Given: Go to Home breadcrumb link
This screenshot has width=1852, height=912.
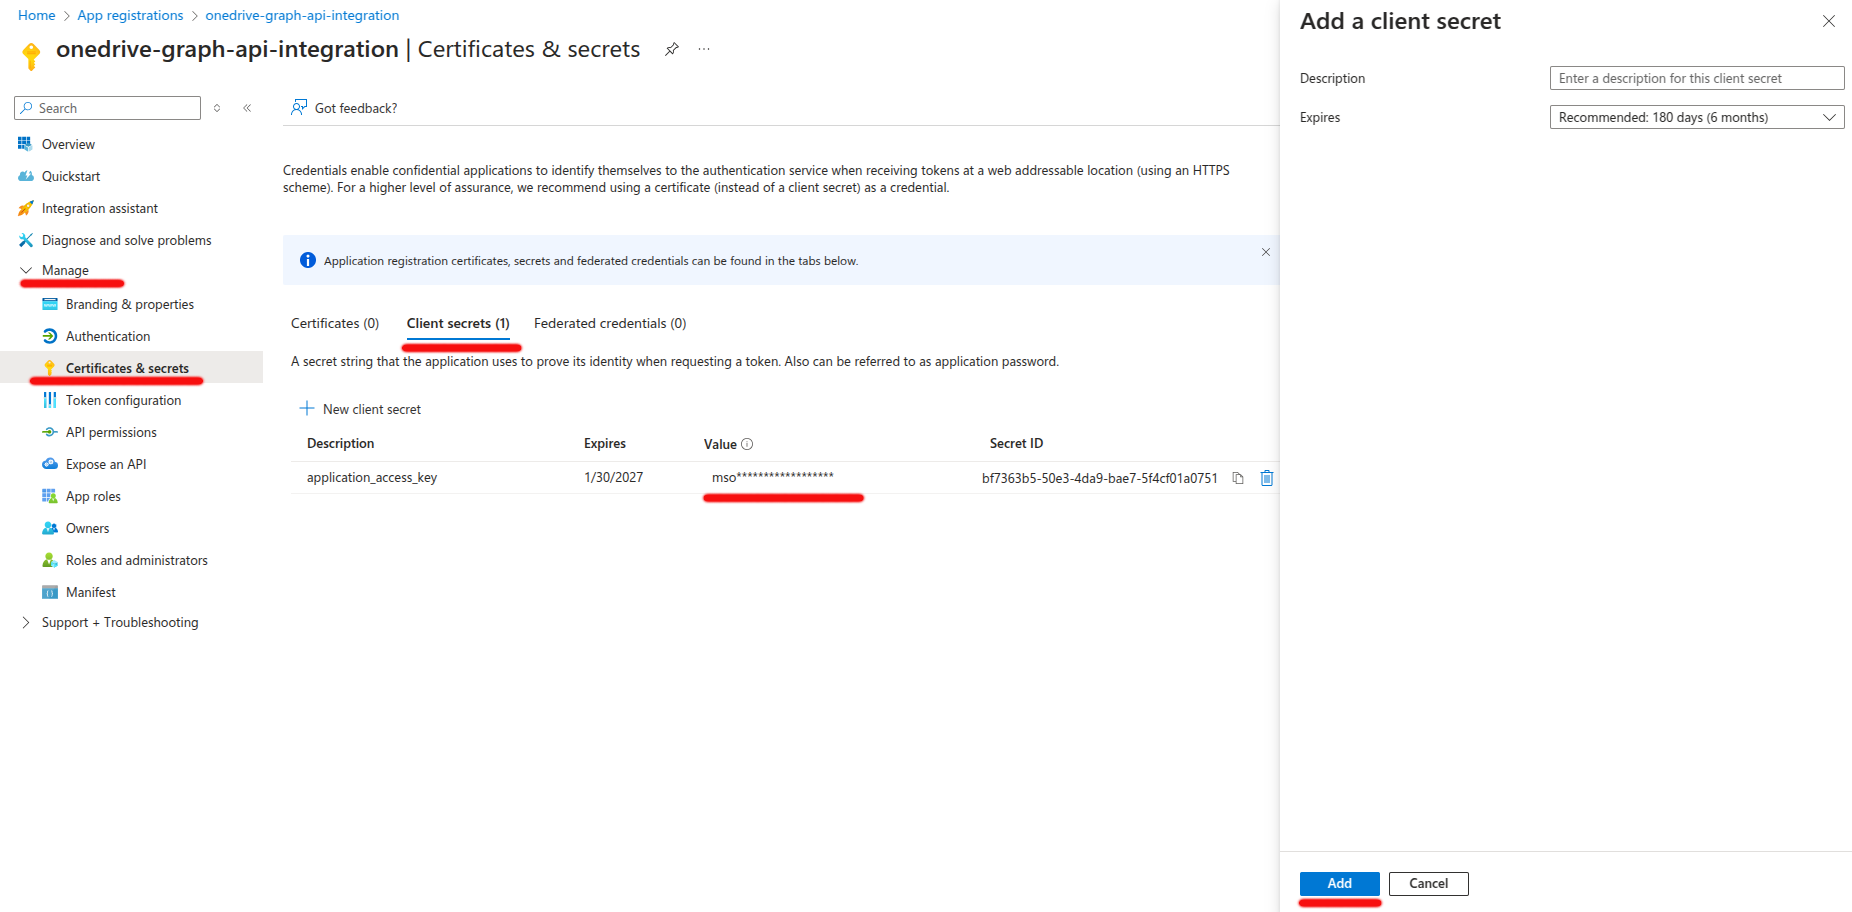Looking at the screenshot, I should click(37, 15).
